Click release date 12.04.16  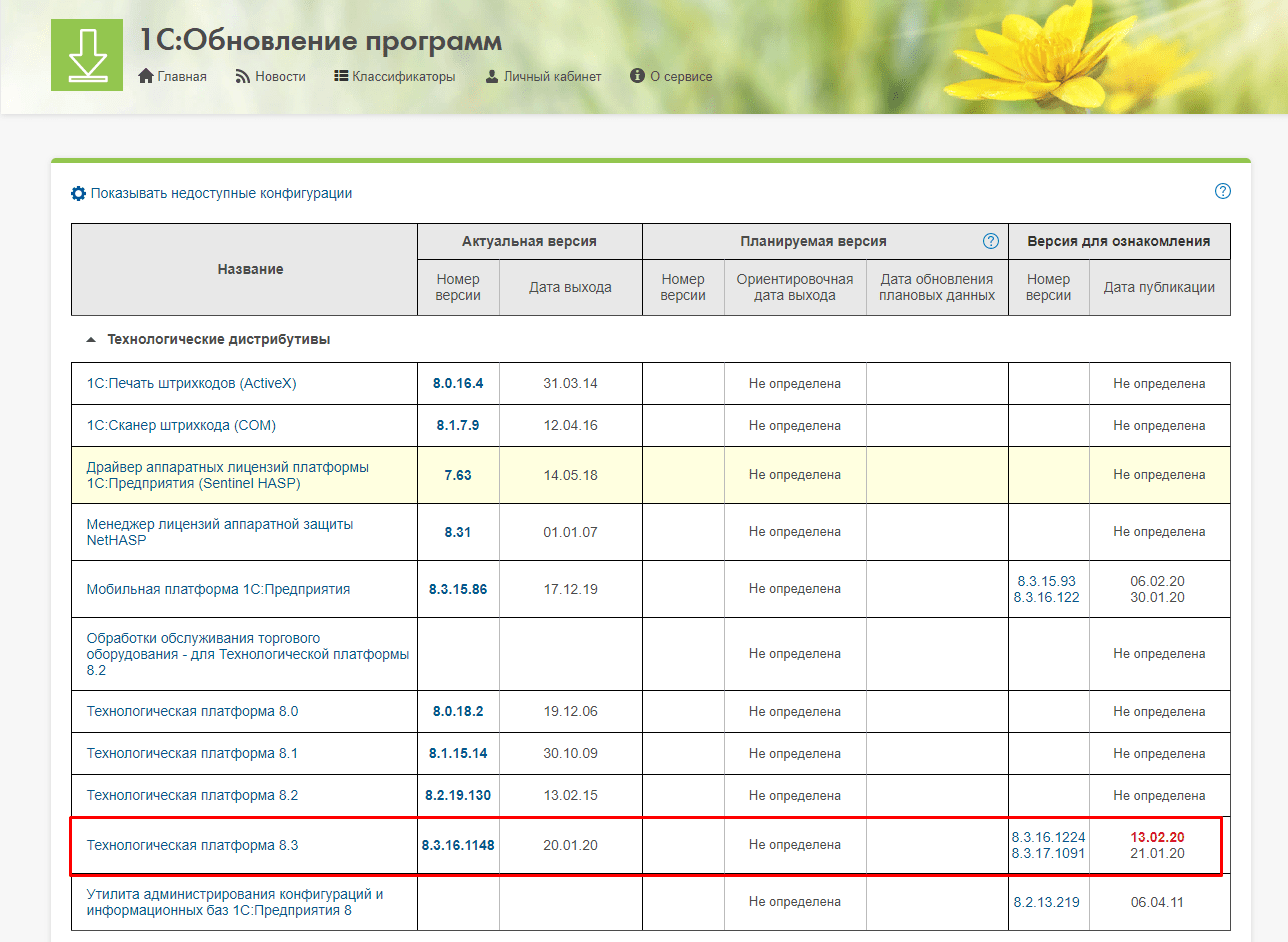pyautogui.click(x=570, y=425)
